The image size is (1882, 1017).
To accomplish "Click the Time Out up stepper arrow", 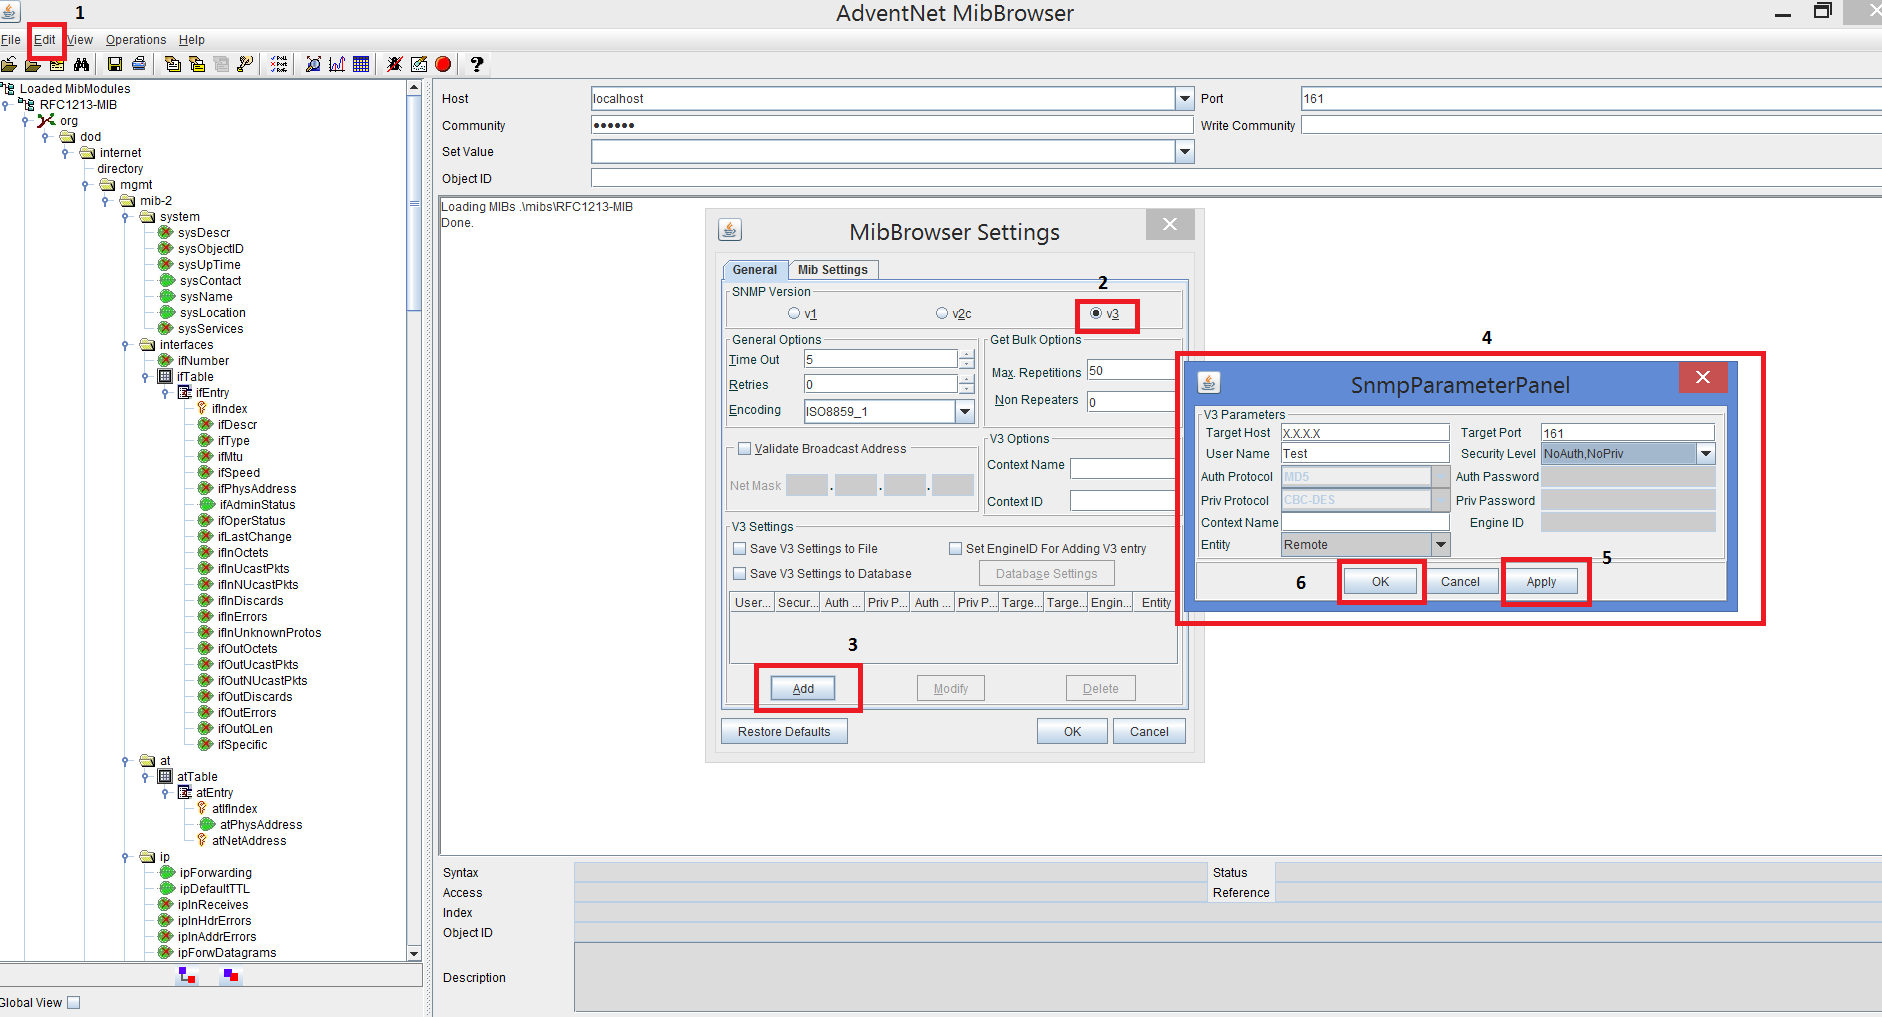I will tap(966, 354).
